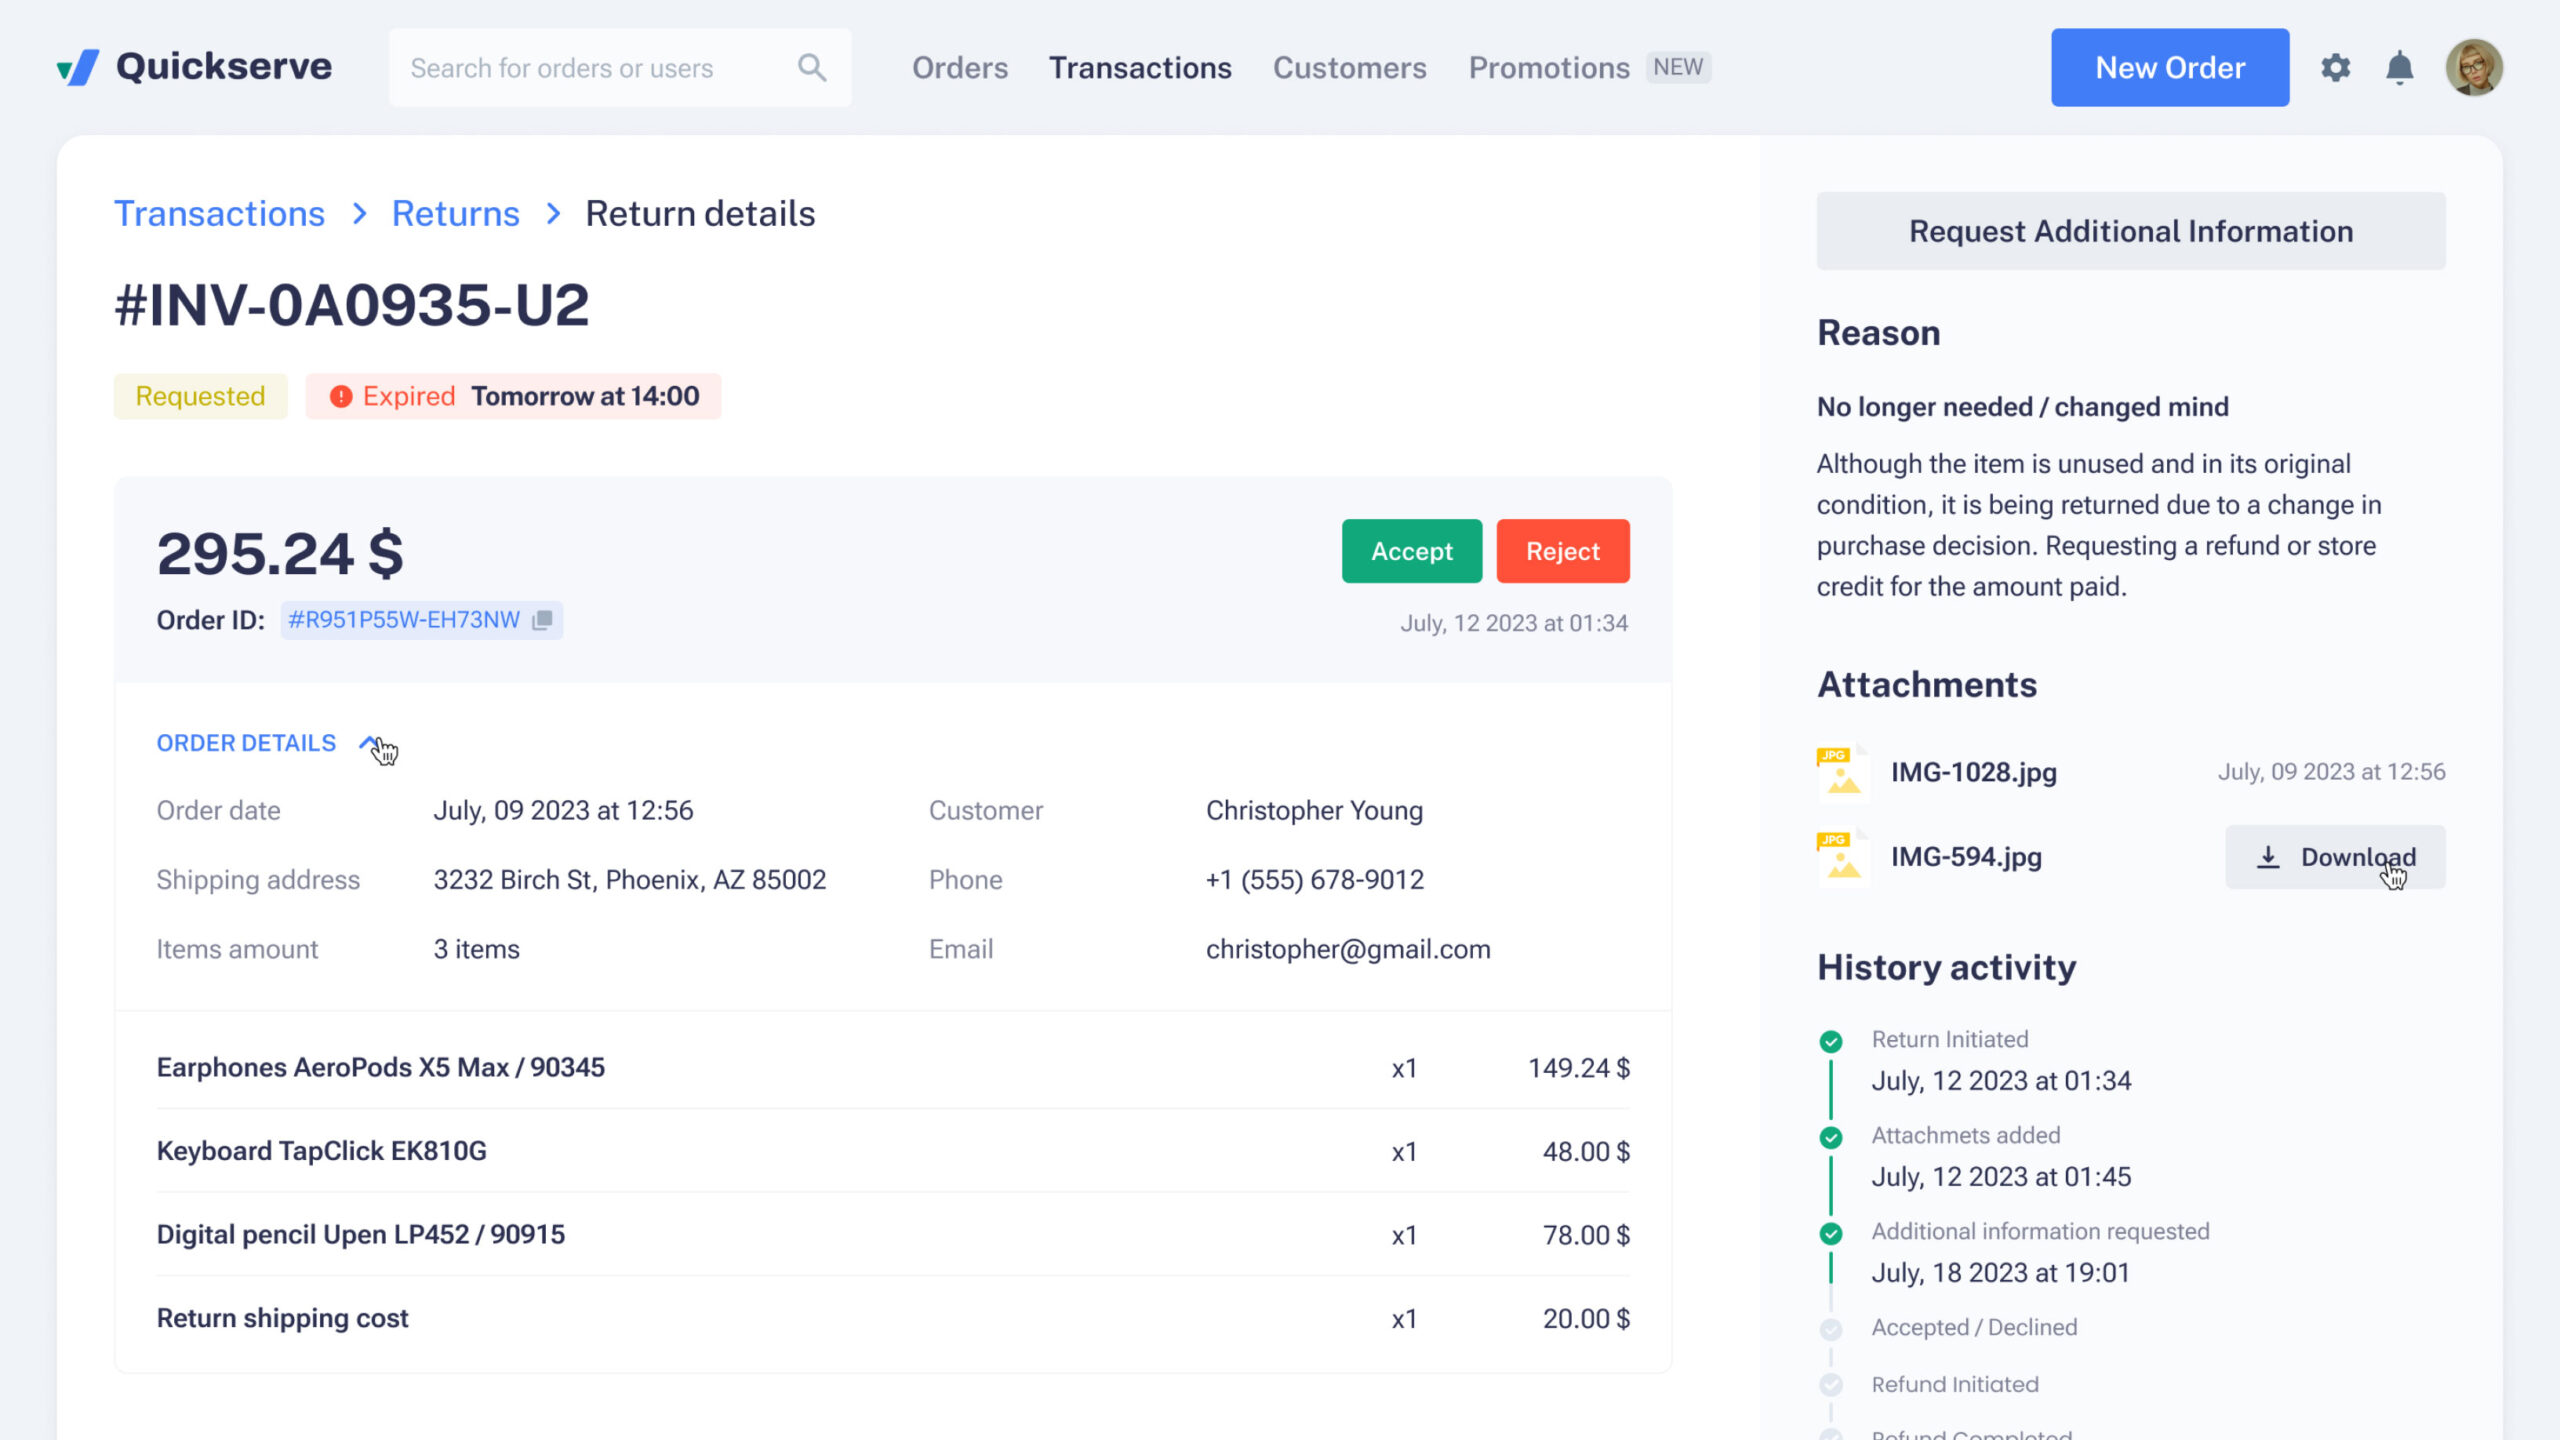Accept the return request
2560x1440 pixels.
pyautogui.click(x=1411, y=551)
